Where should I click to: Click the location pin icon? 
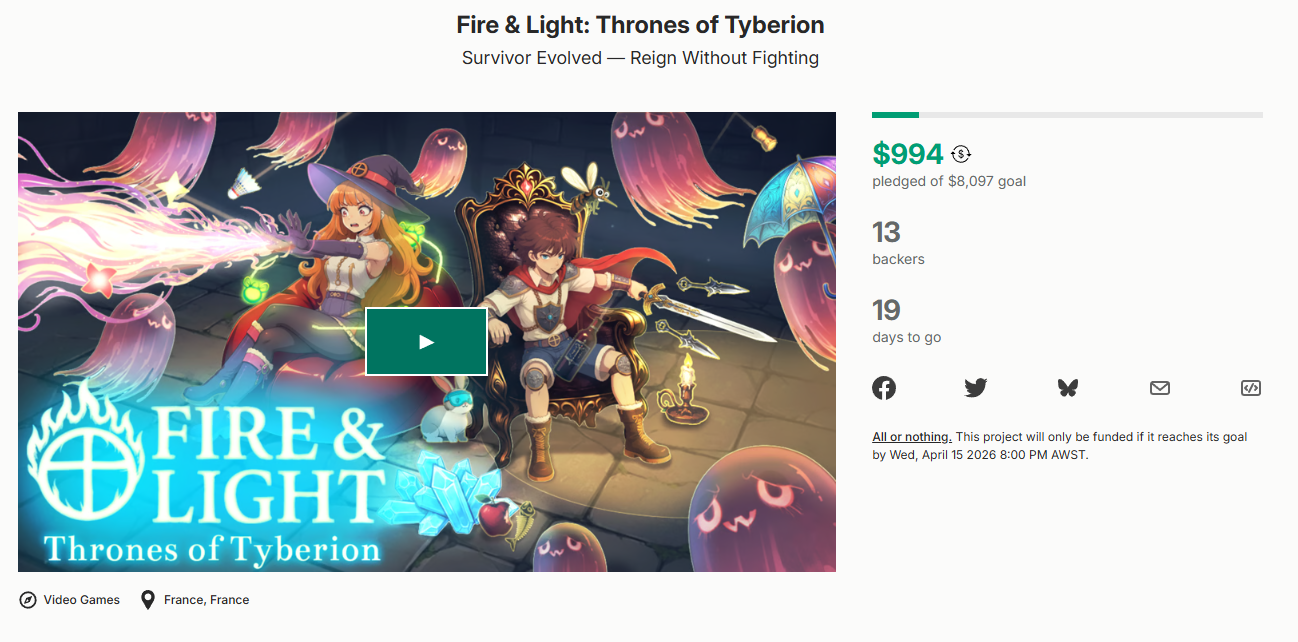pyautogui.click(x=148, y=600)
